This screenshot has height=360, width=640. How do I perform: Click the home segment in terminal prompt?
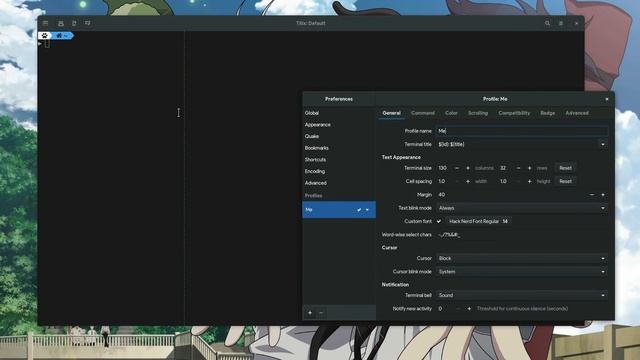click(61, 36)
